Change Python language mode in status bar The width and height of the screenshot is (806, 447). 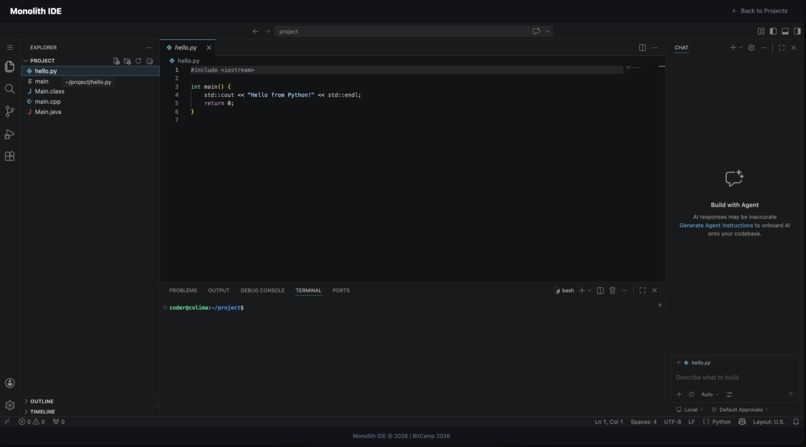click(721, 422)
